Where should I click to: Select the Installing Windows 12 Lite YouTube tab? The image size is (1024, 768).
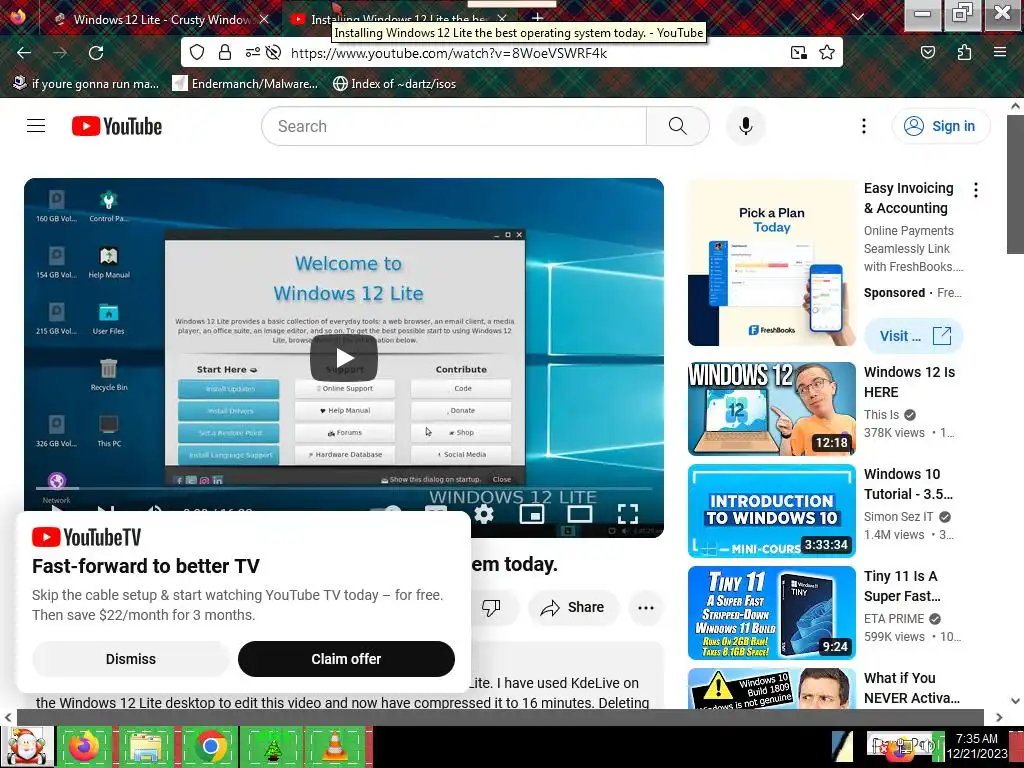point(398,19)
